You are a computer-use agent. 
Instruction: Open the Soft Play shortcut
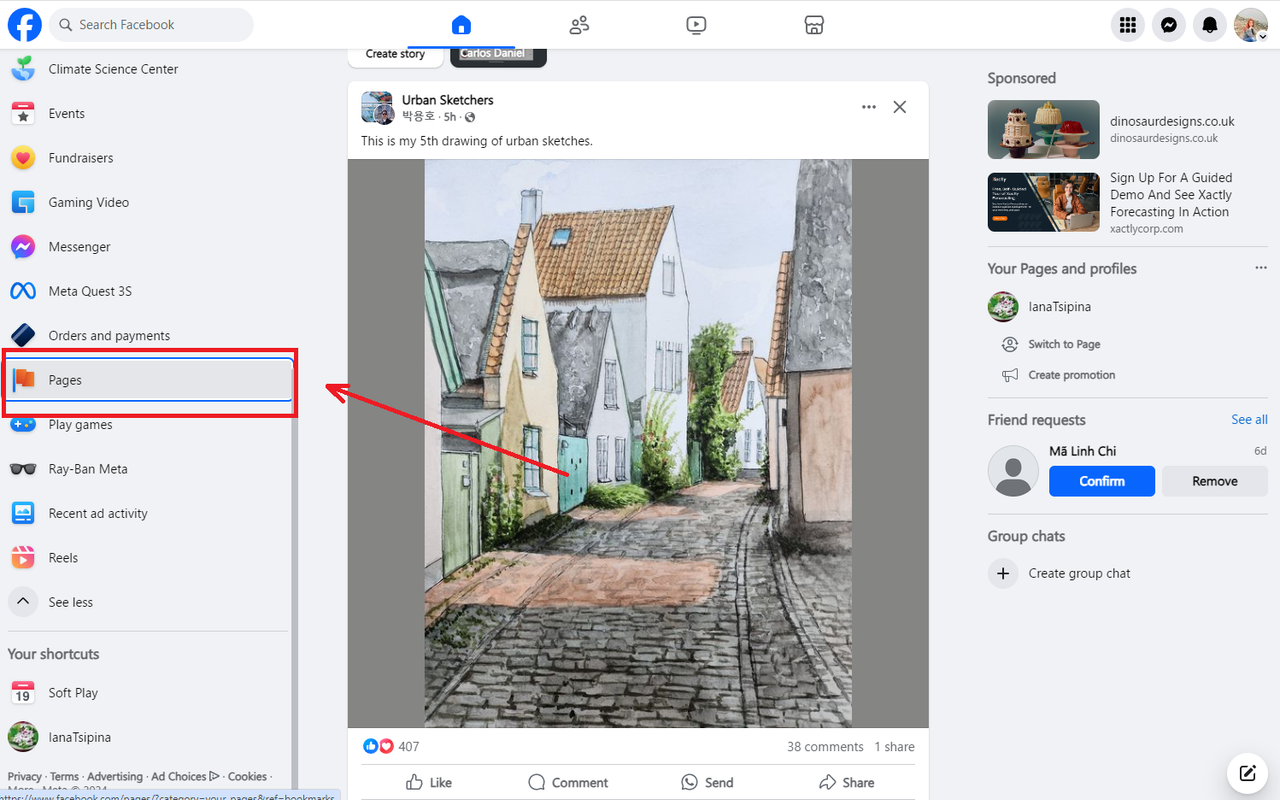tap(148, 693)
